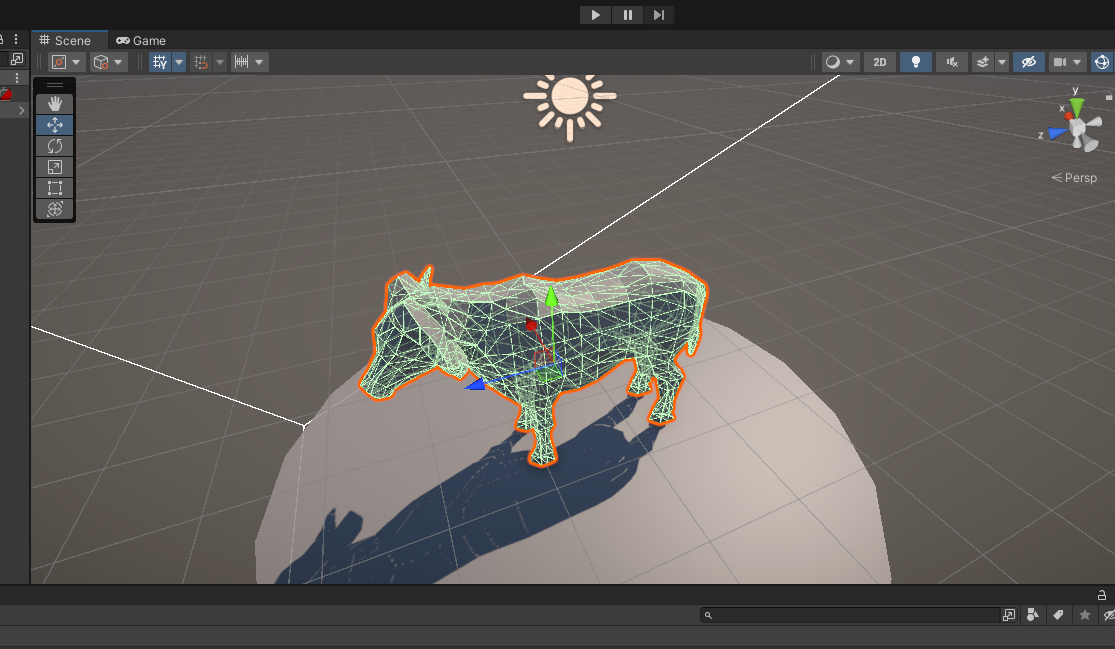Toggle scene audio mute button

[x=951, y=62]
